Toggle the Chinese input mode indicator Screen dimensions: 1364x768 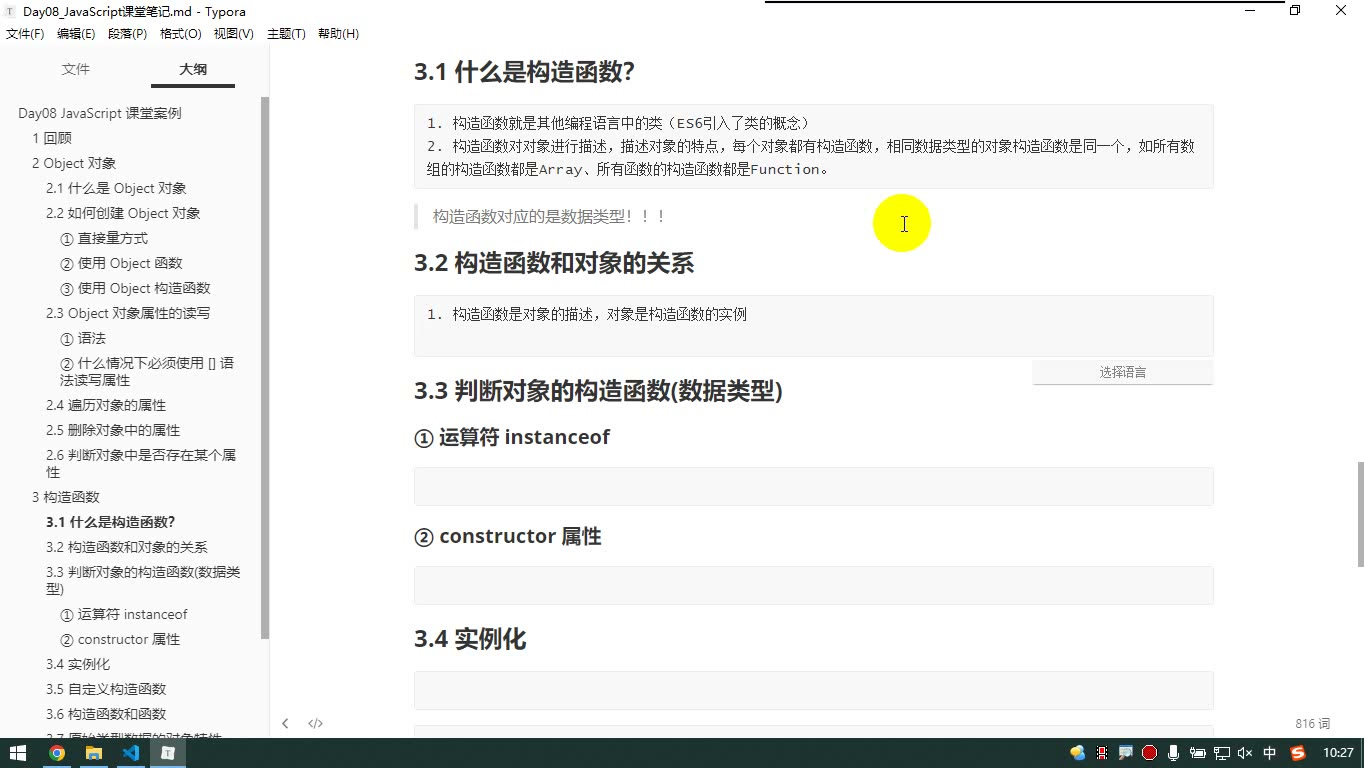1270,753
